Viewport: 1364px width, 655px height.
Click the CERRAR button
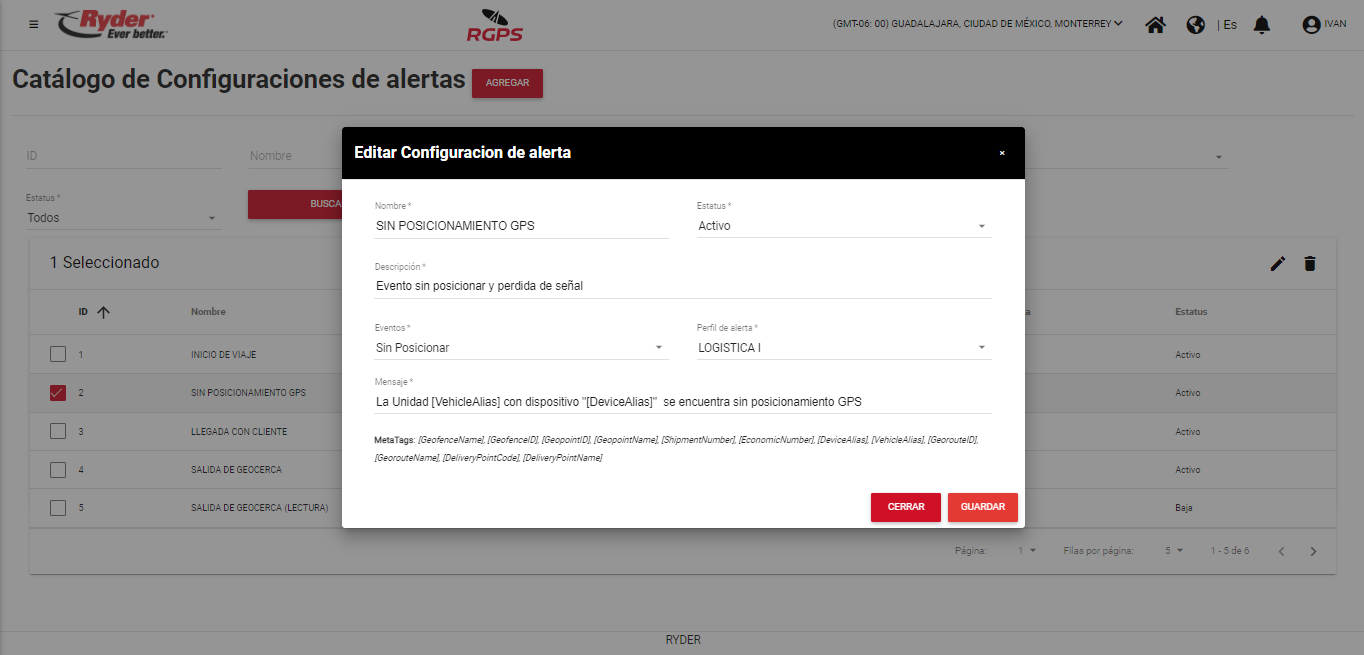coord(905,507)
